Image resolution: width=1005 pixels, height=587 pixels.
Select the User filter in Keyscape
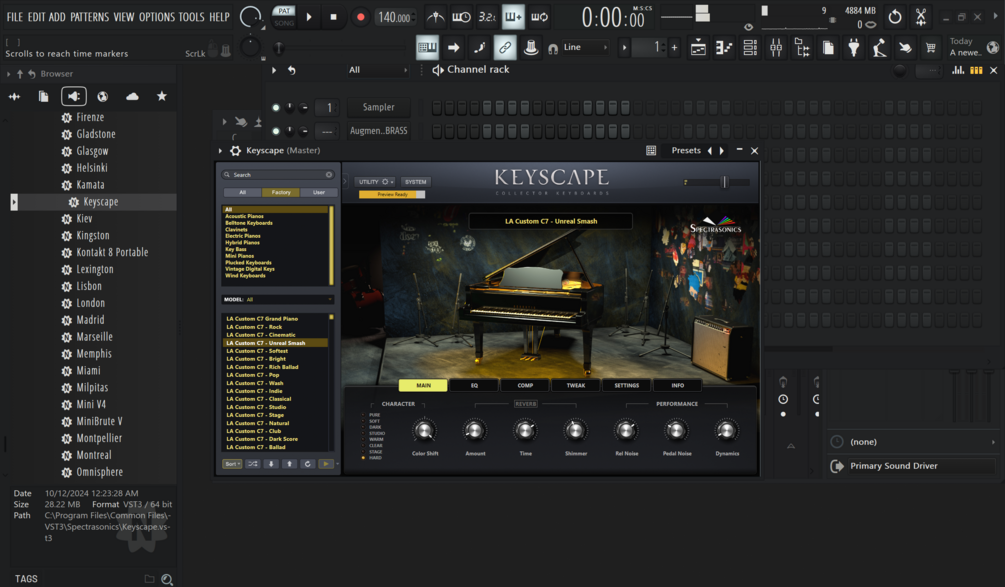click(x=319, y=192)
